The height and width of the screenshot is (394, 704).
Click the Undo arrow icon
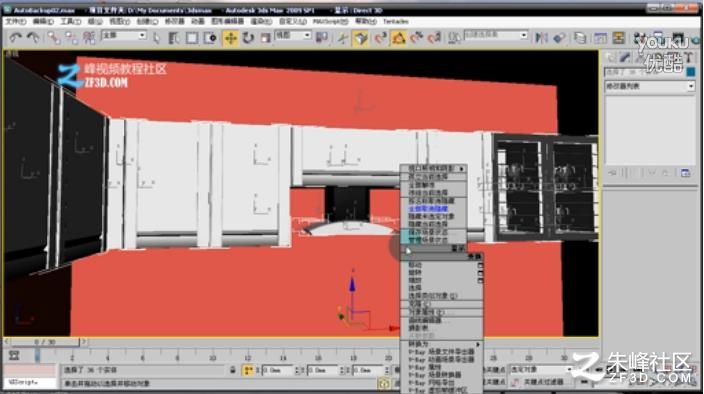pyautogui.click(x=16, y=38)
